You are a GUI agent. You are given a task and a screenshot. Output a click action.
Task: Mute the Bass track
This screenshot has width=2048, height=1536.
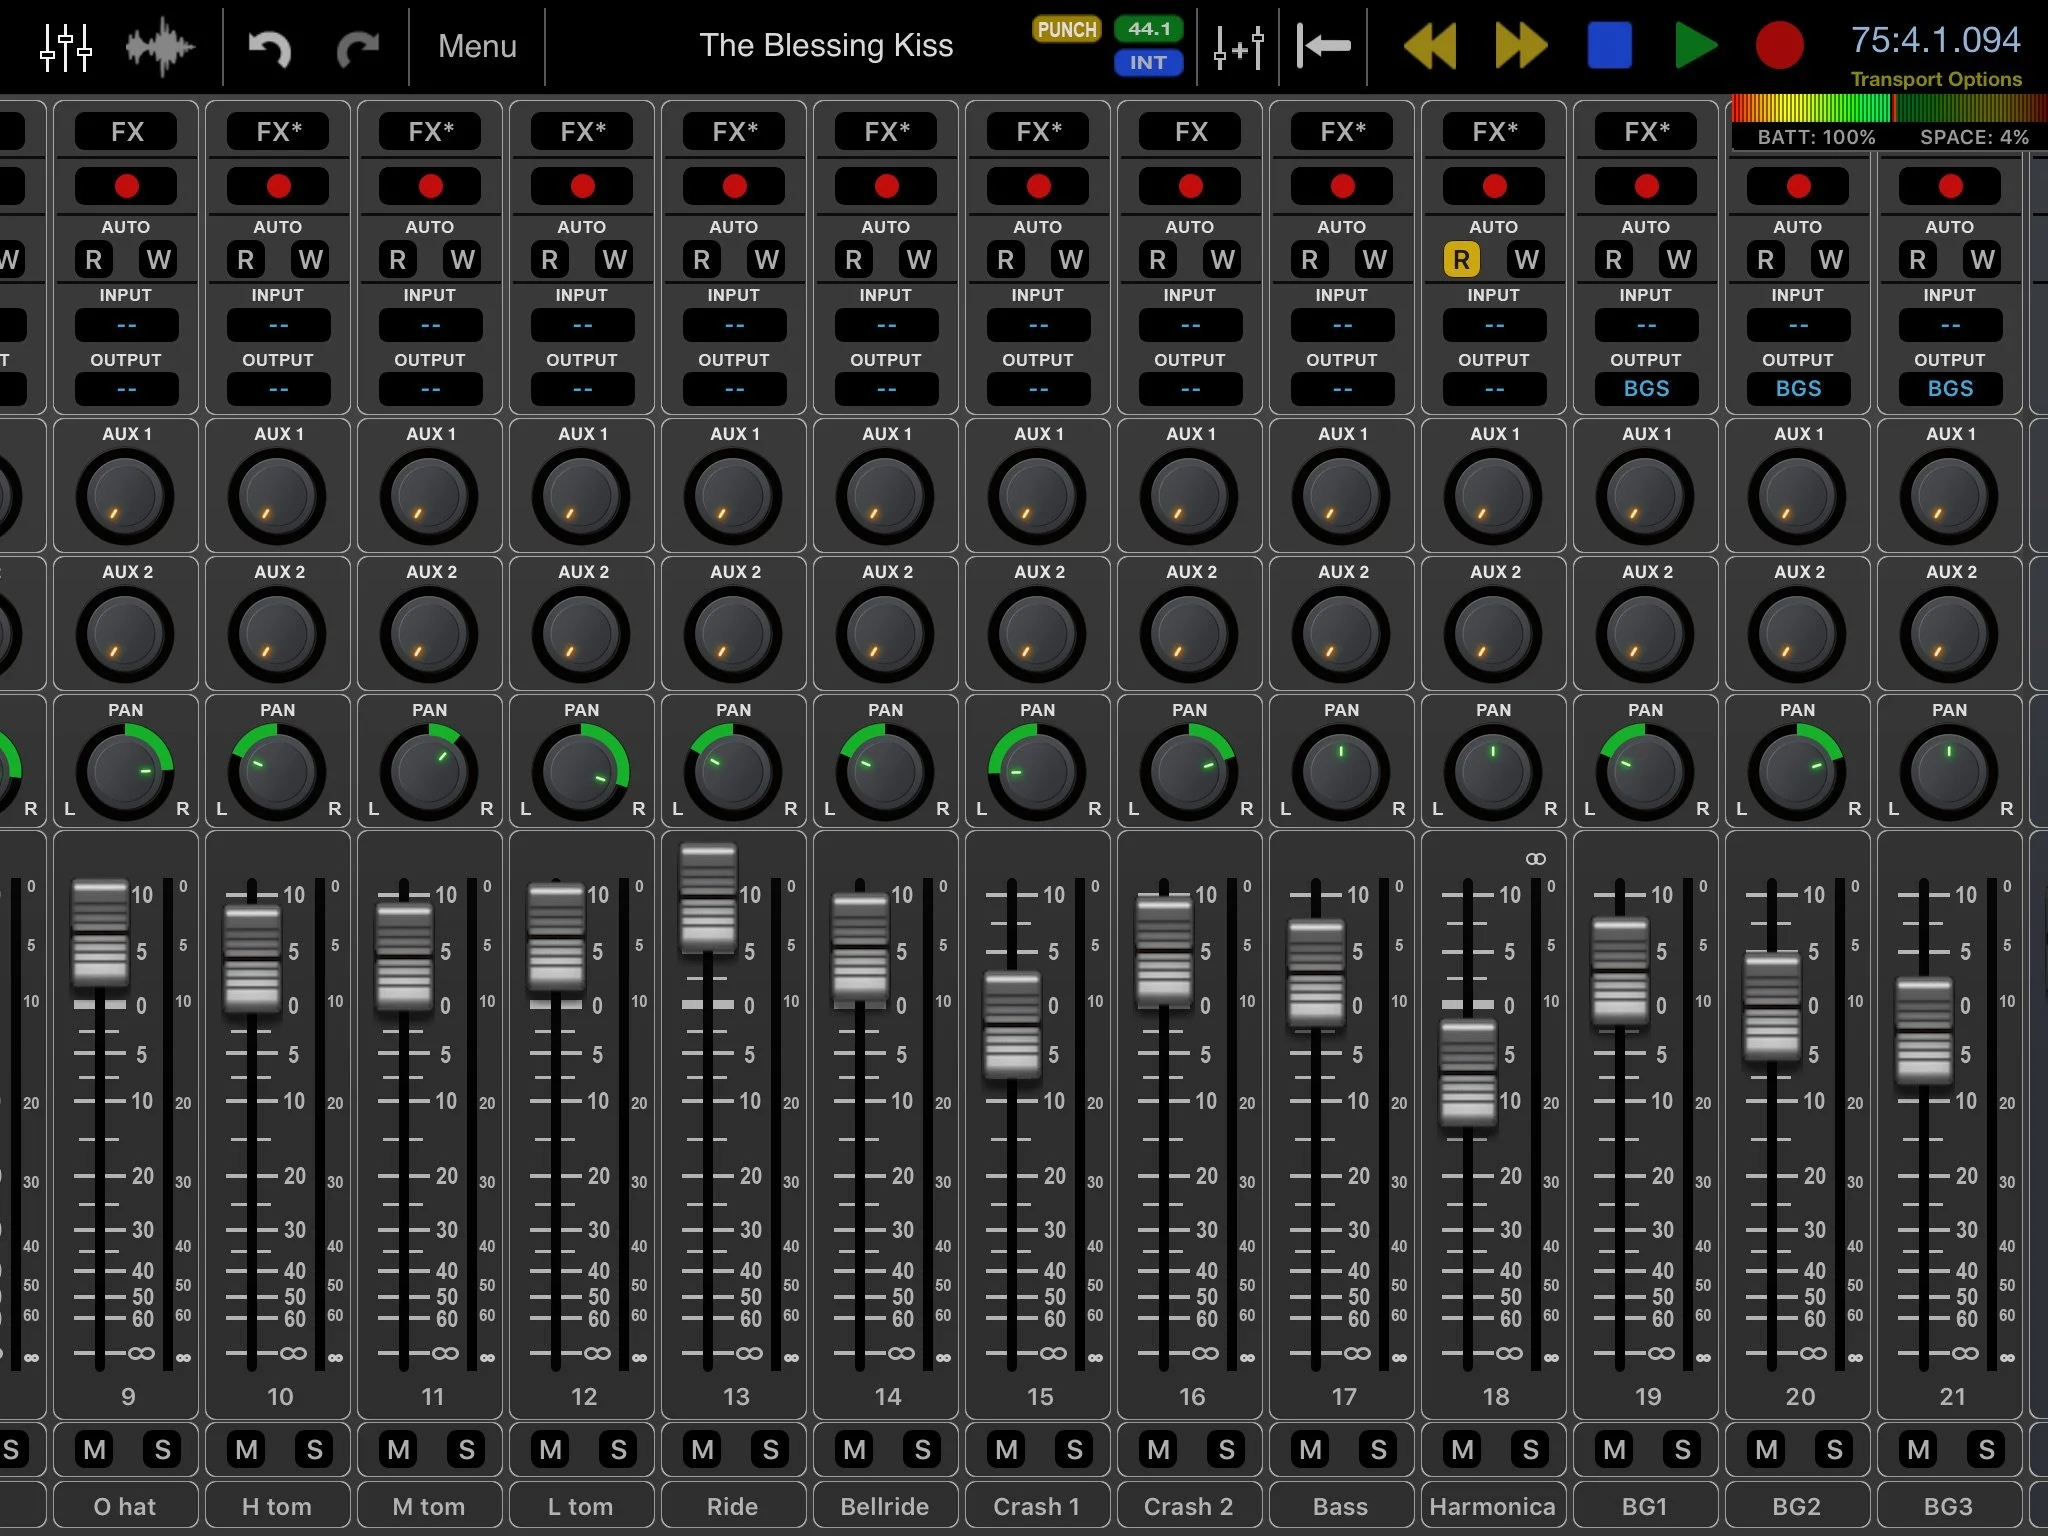(x=1311, y=1449)
